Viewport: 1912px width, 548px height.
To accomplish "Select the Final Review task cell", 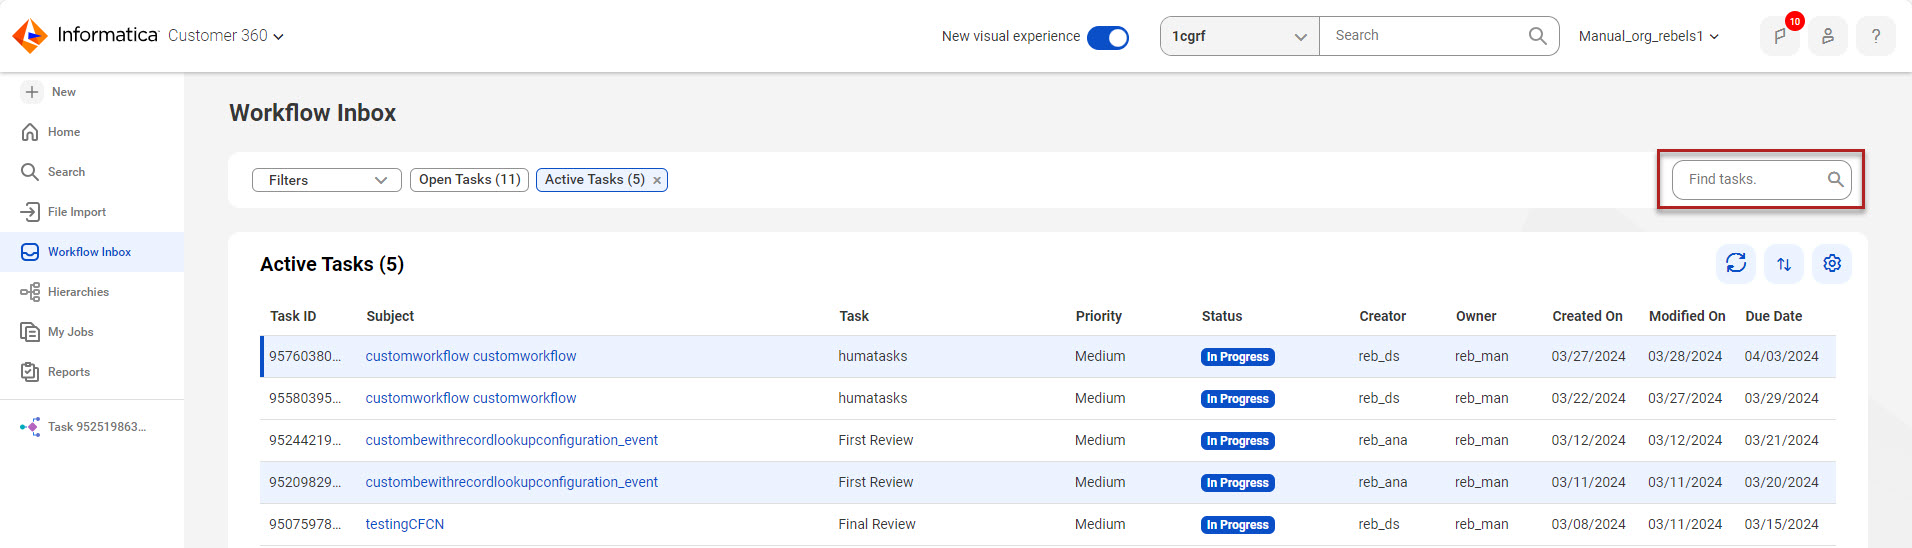I will click(877, 524).
